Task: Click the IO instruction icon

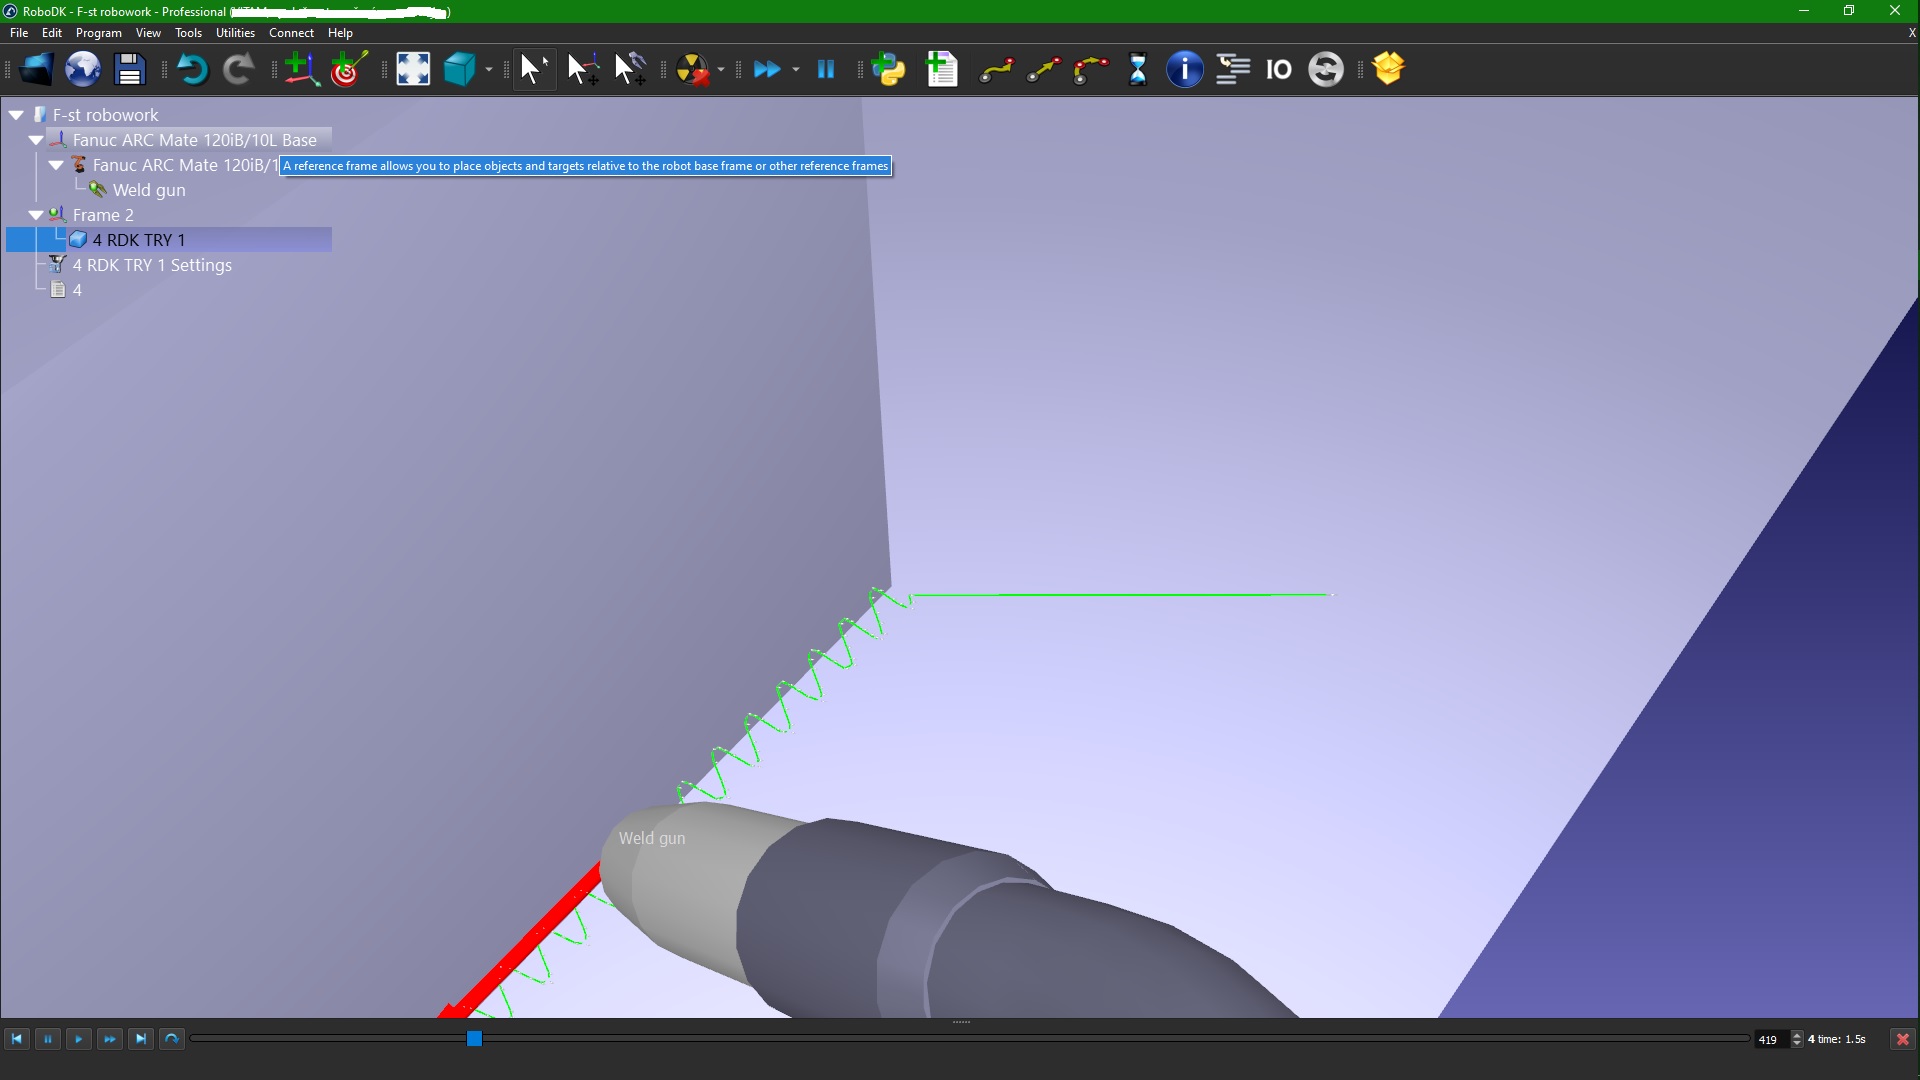Action: click(1278, 69)
